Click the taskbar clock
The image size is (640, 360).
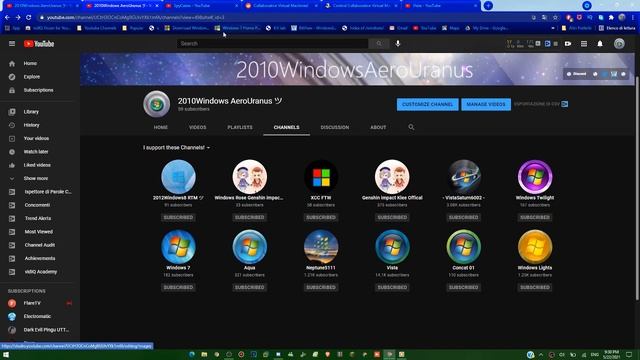611,354
